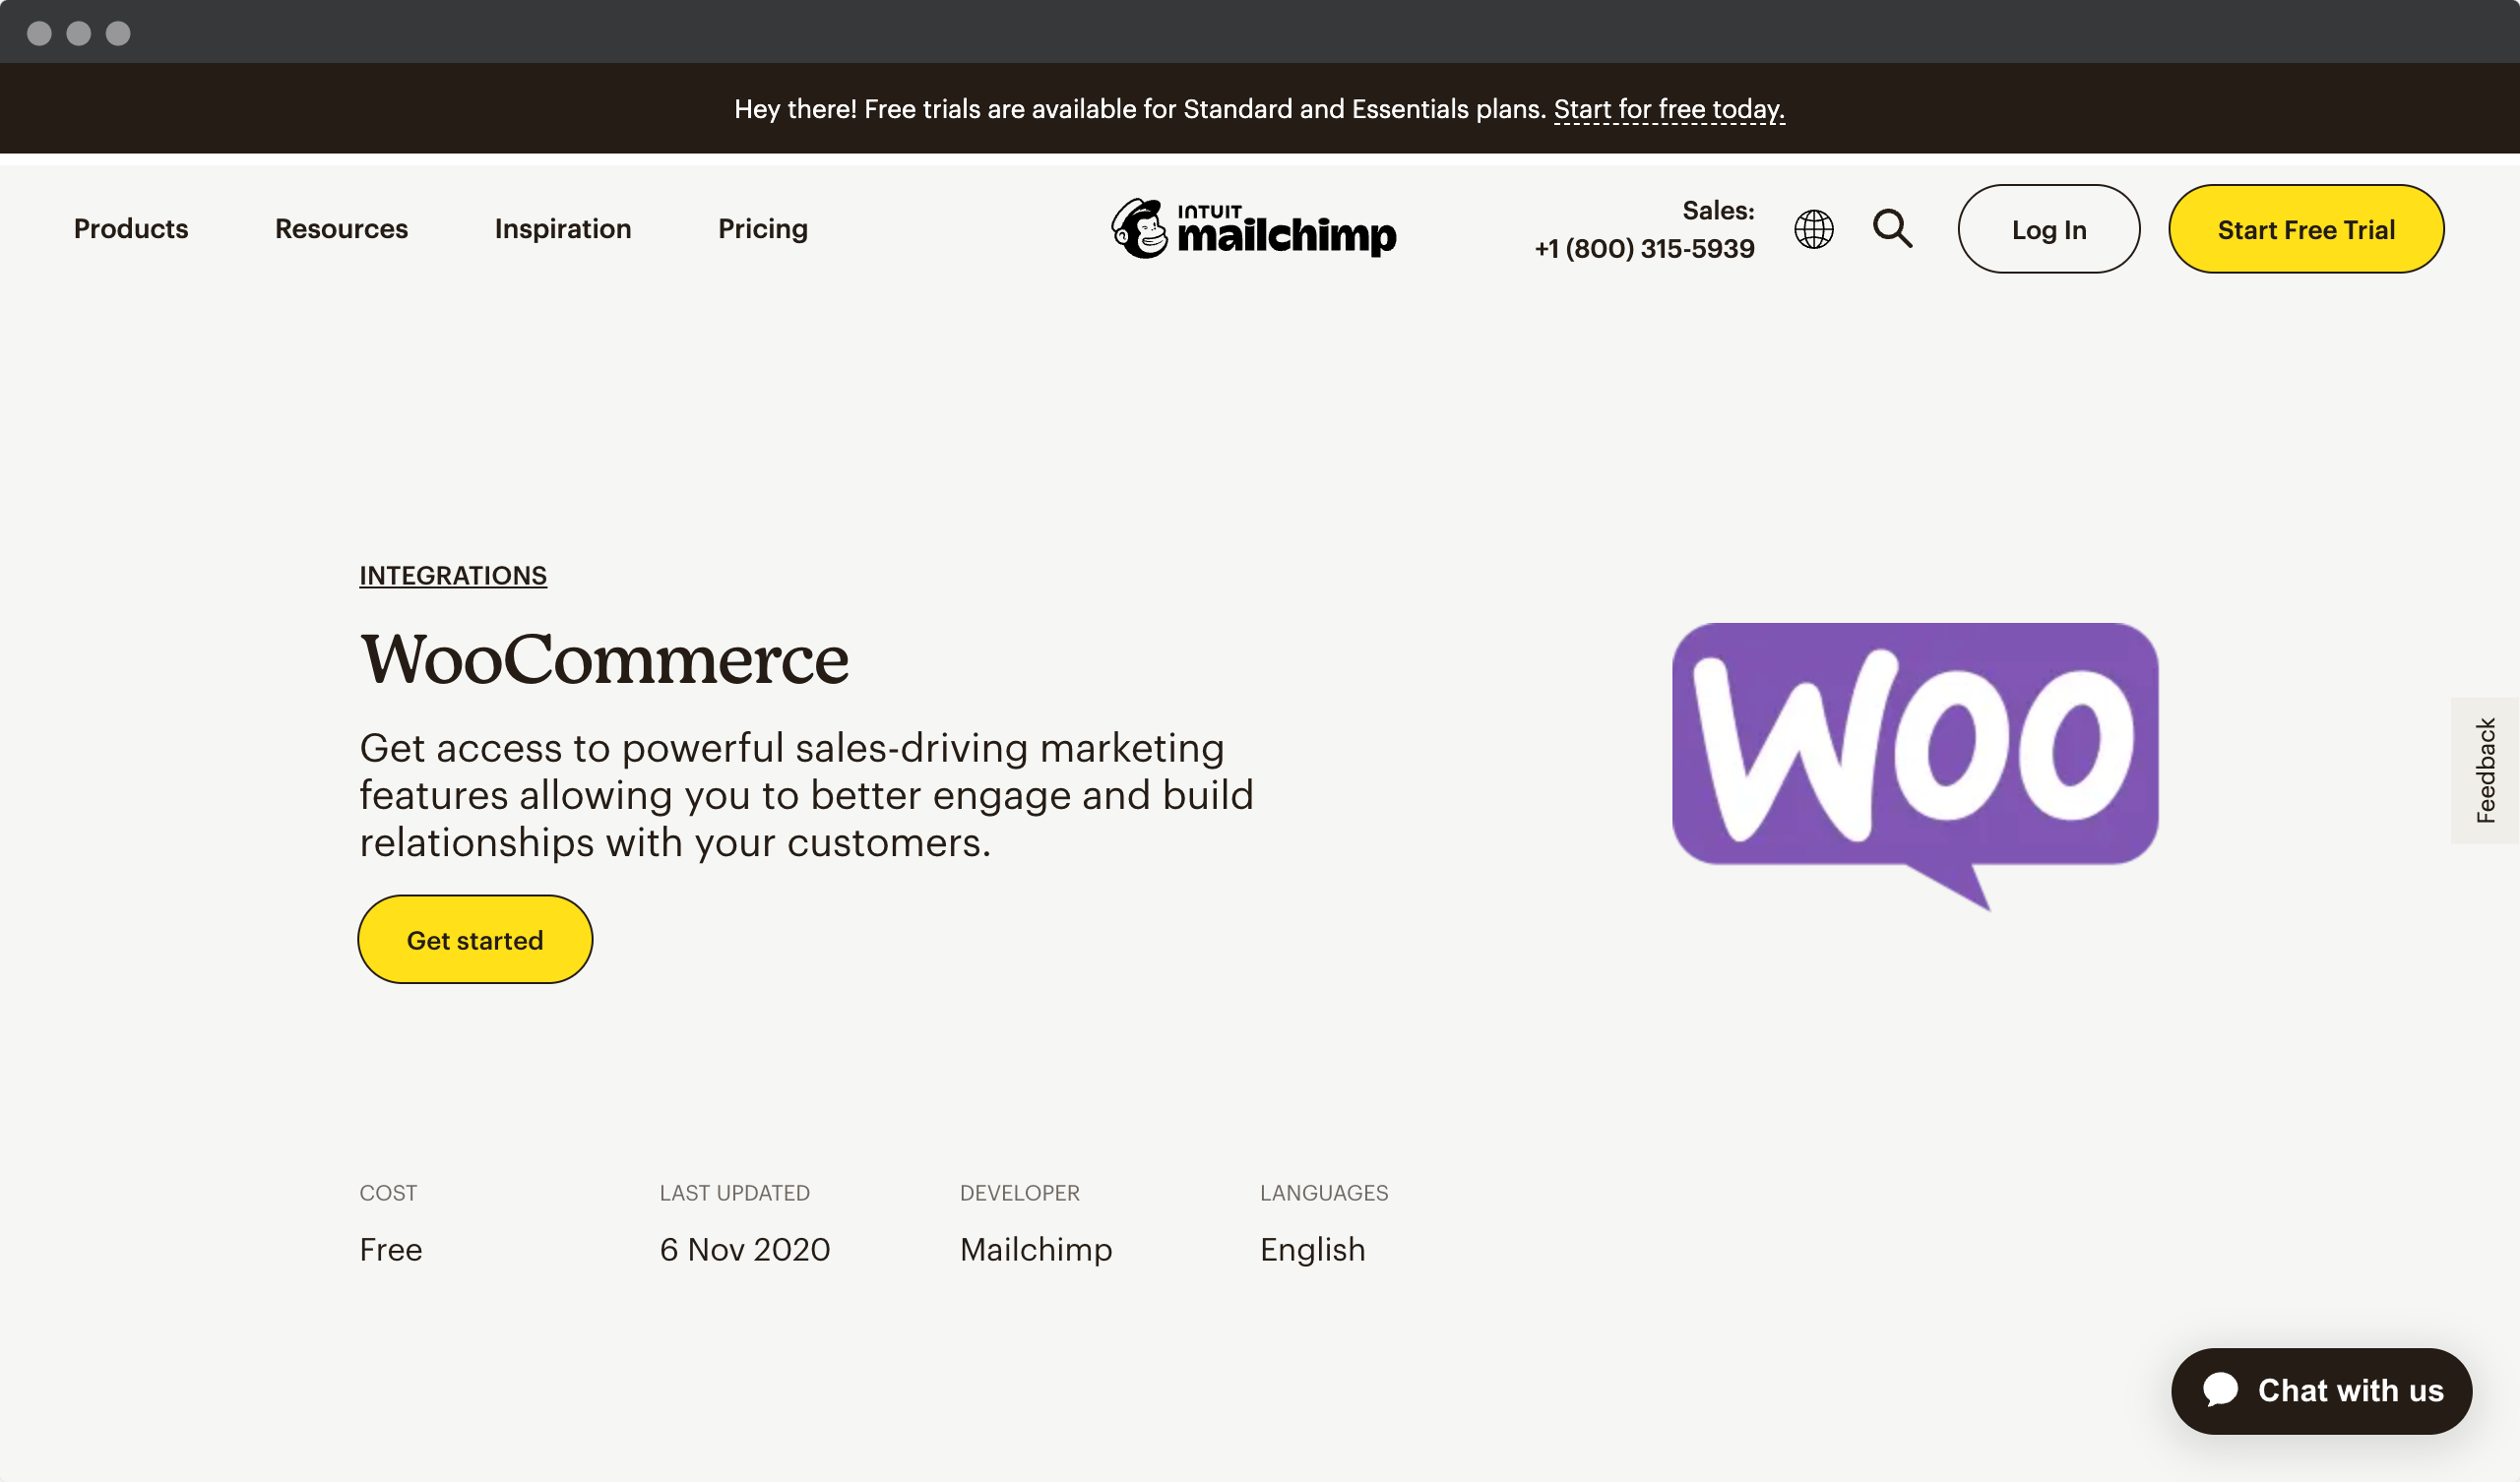The width and height of the screenshot is (2520, 1482).
Task: Expand the Resources navigation dropdown
Action: click(341, 227)
